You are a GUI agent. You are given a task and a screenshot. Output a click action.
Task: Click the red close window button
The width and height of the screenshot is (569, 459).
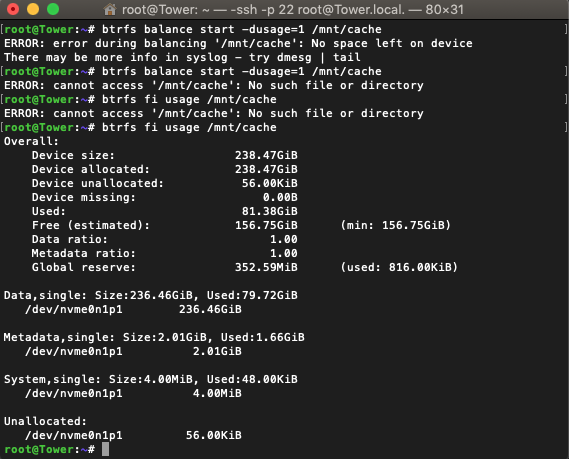pyautogui.click(x=13, y=9)
